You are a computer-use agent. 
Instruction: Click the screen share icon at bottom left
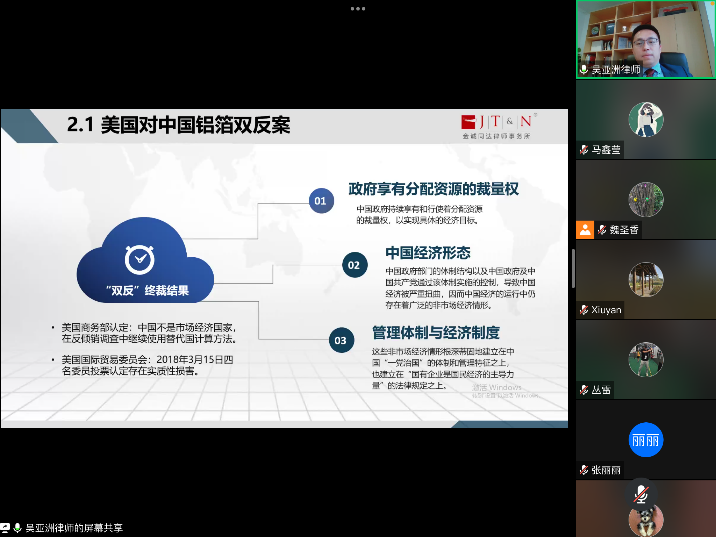(x=5, y=527)
